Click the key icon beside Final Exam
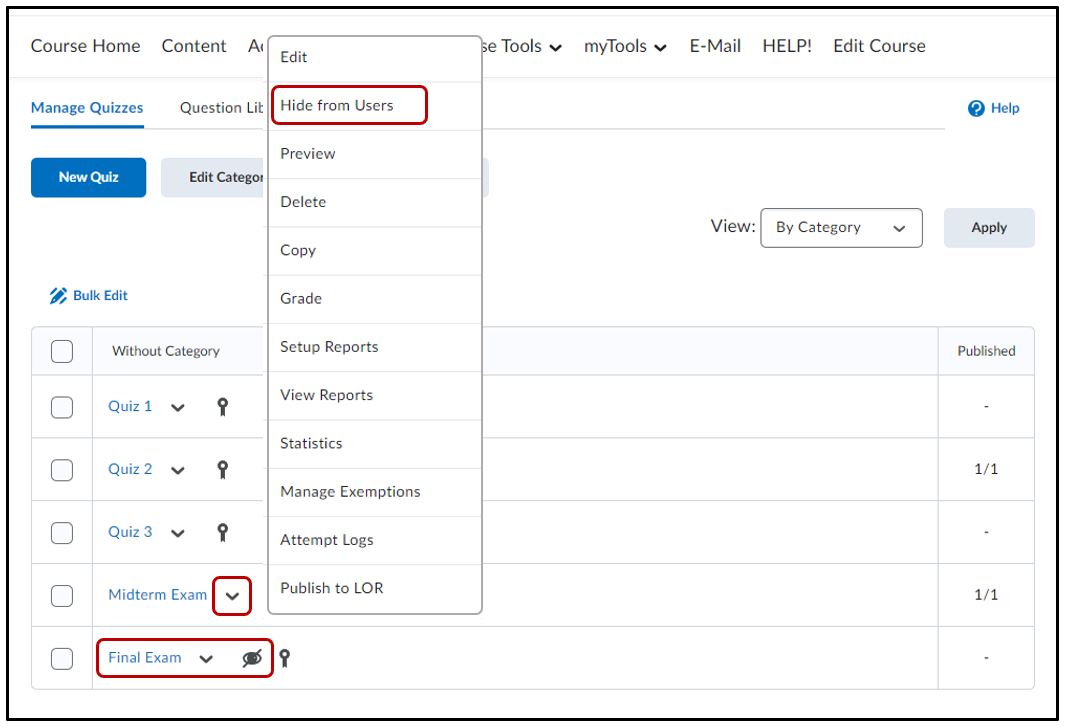Image resolution: width=1065 pixels, height=728 pixels. 285,658
